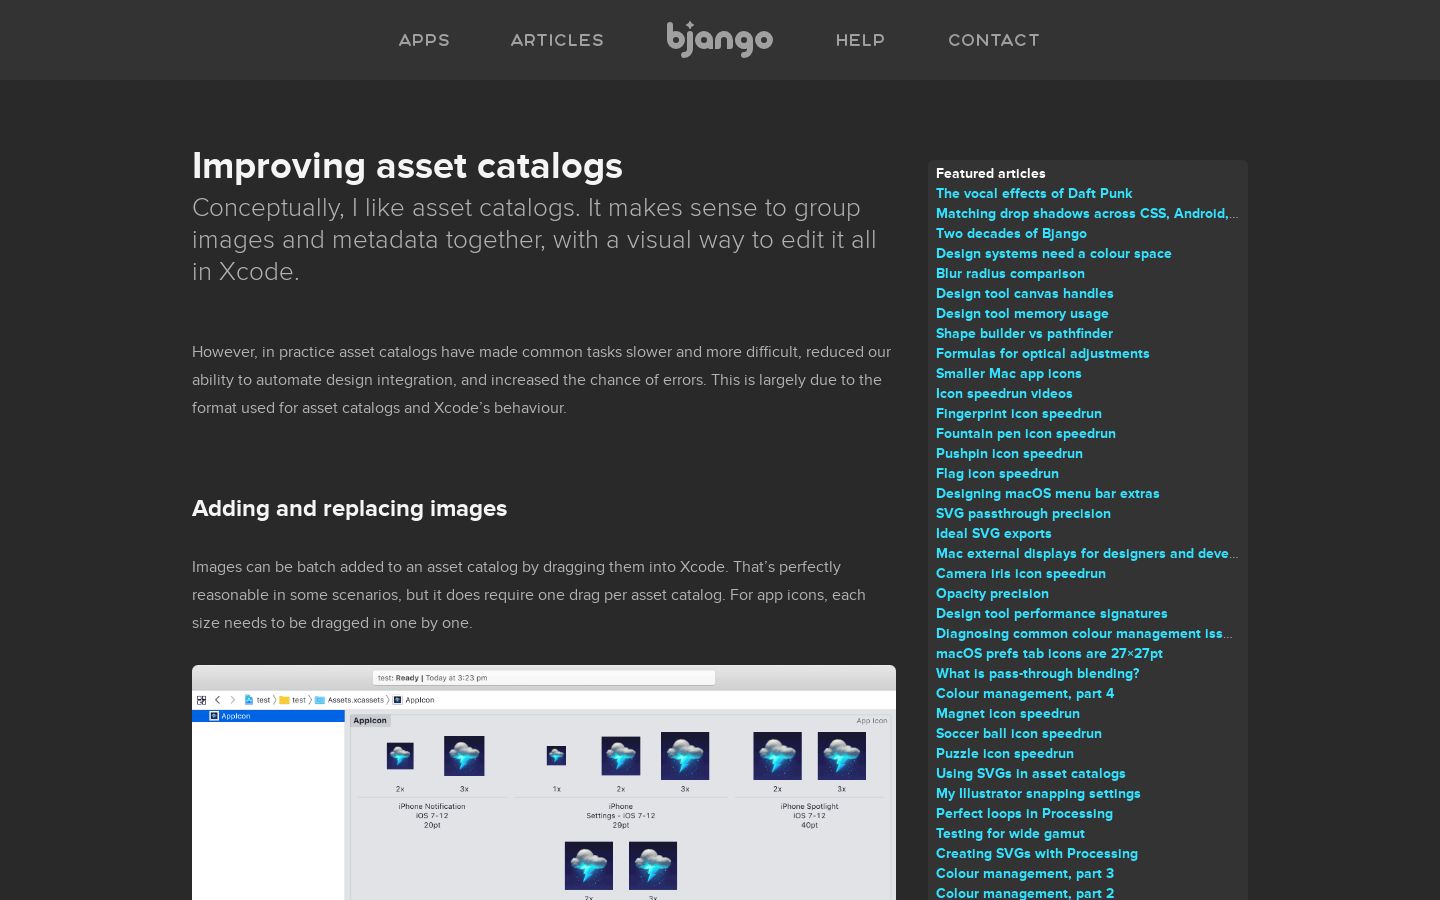The image size is (1440, 900).
Task: Open 'Puzzle icon speedrun' link
Action: click(x=1004, y=753)
